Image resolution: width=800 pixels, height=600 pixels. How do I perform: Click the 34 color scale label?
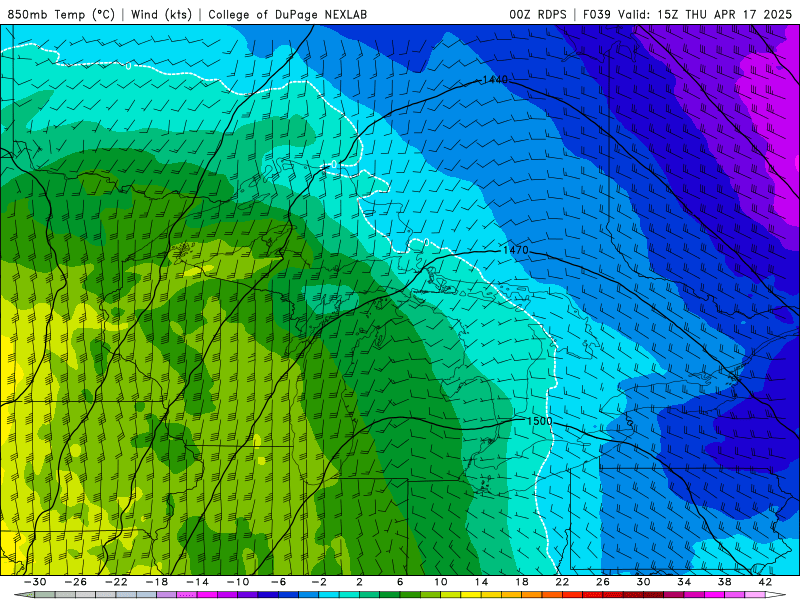[x=684, y=582]
